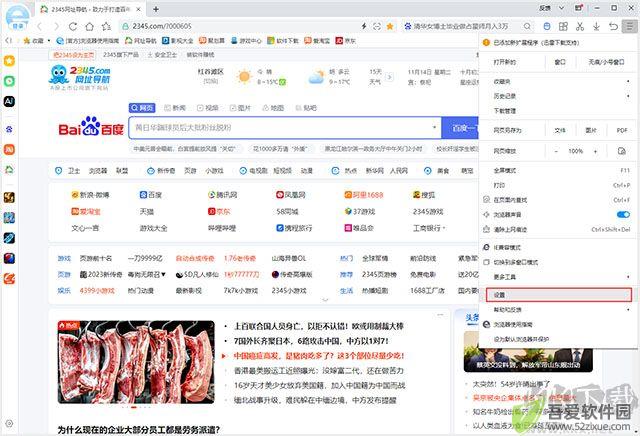The image size is (640, 436).
Task: Save the page as PDF in the menu
Action: point(622,131)
